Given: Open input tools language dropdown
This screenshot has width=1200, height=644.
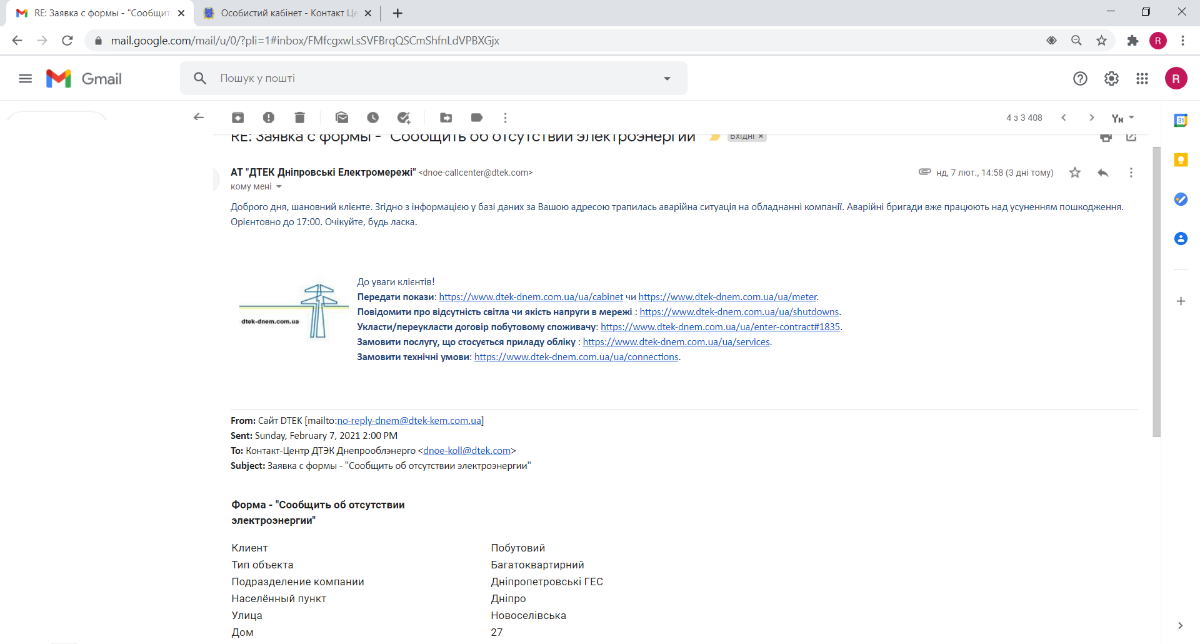Looking at the screenshot, I should (x=1123, y=117).
